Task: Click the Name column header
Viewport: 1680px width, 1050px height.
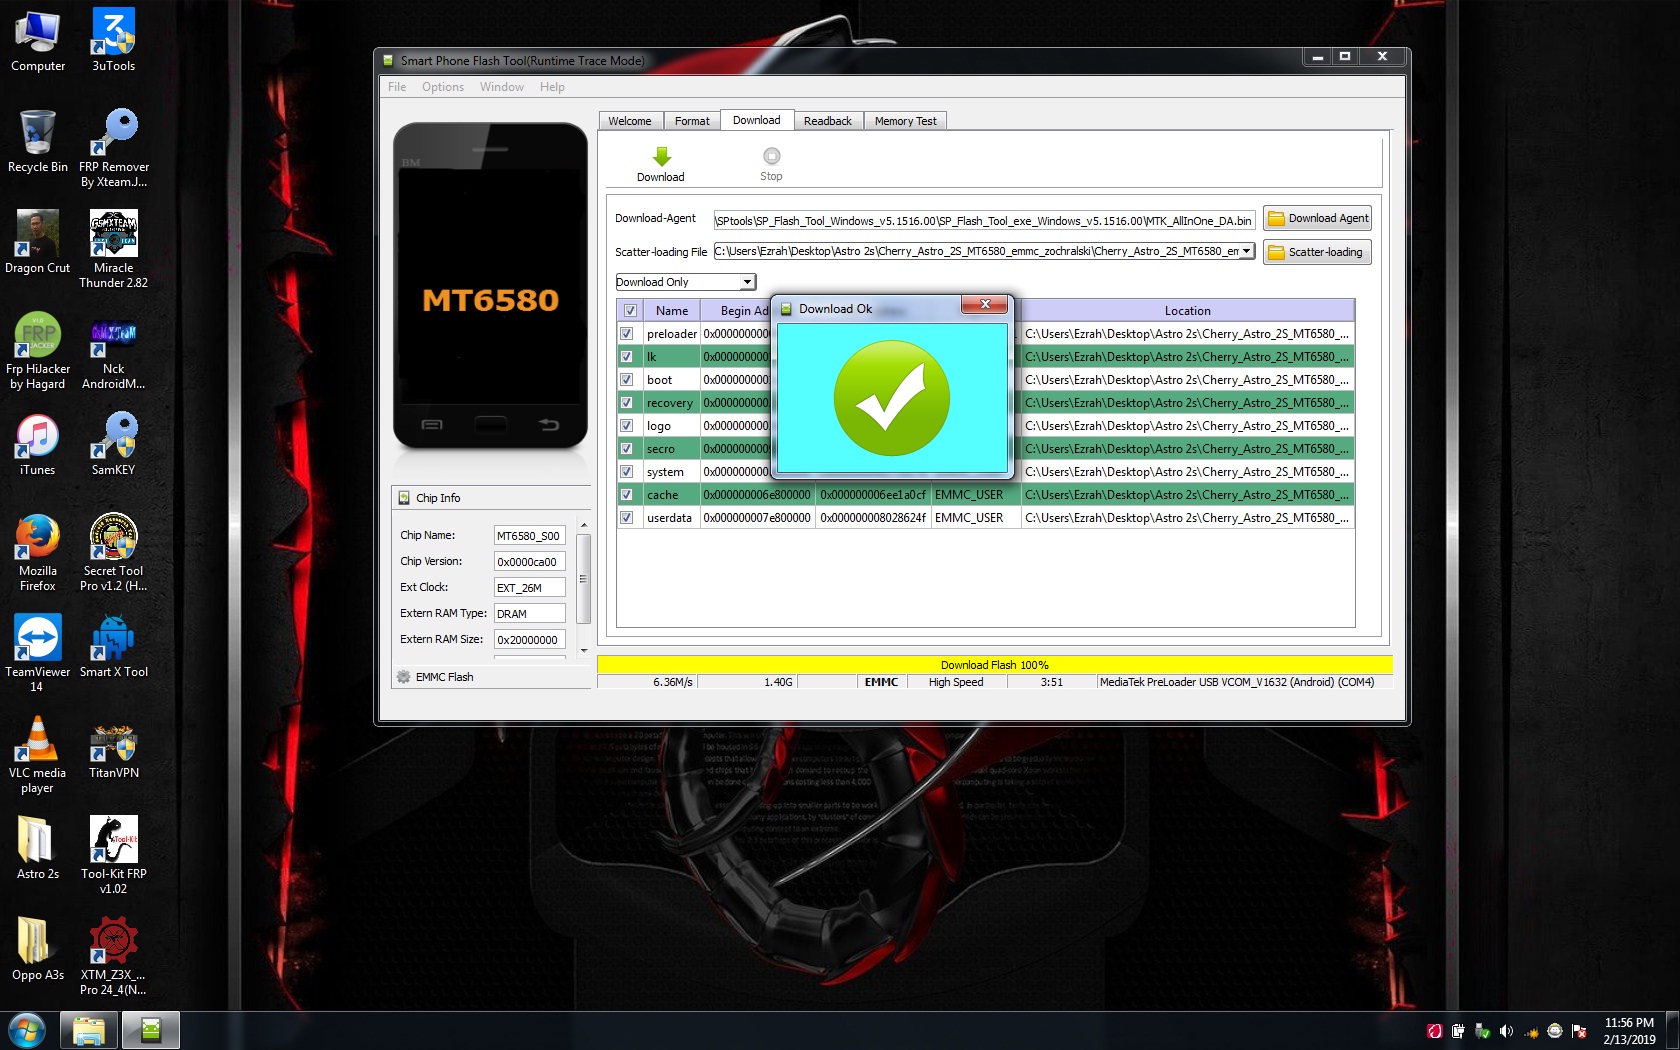Action: coord(672,311)
